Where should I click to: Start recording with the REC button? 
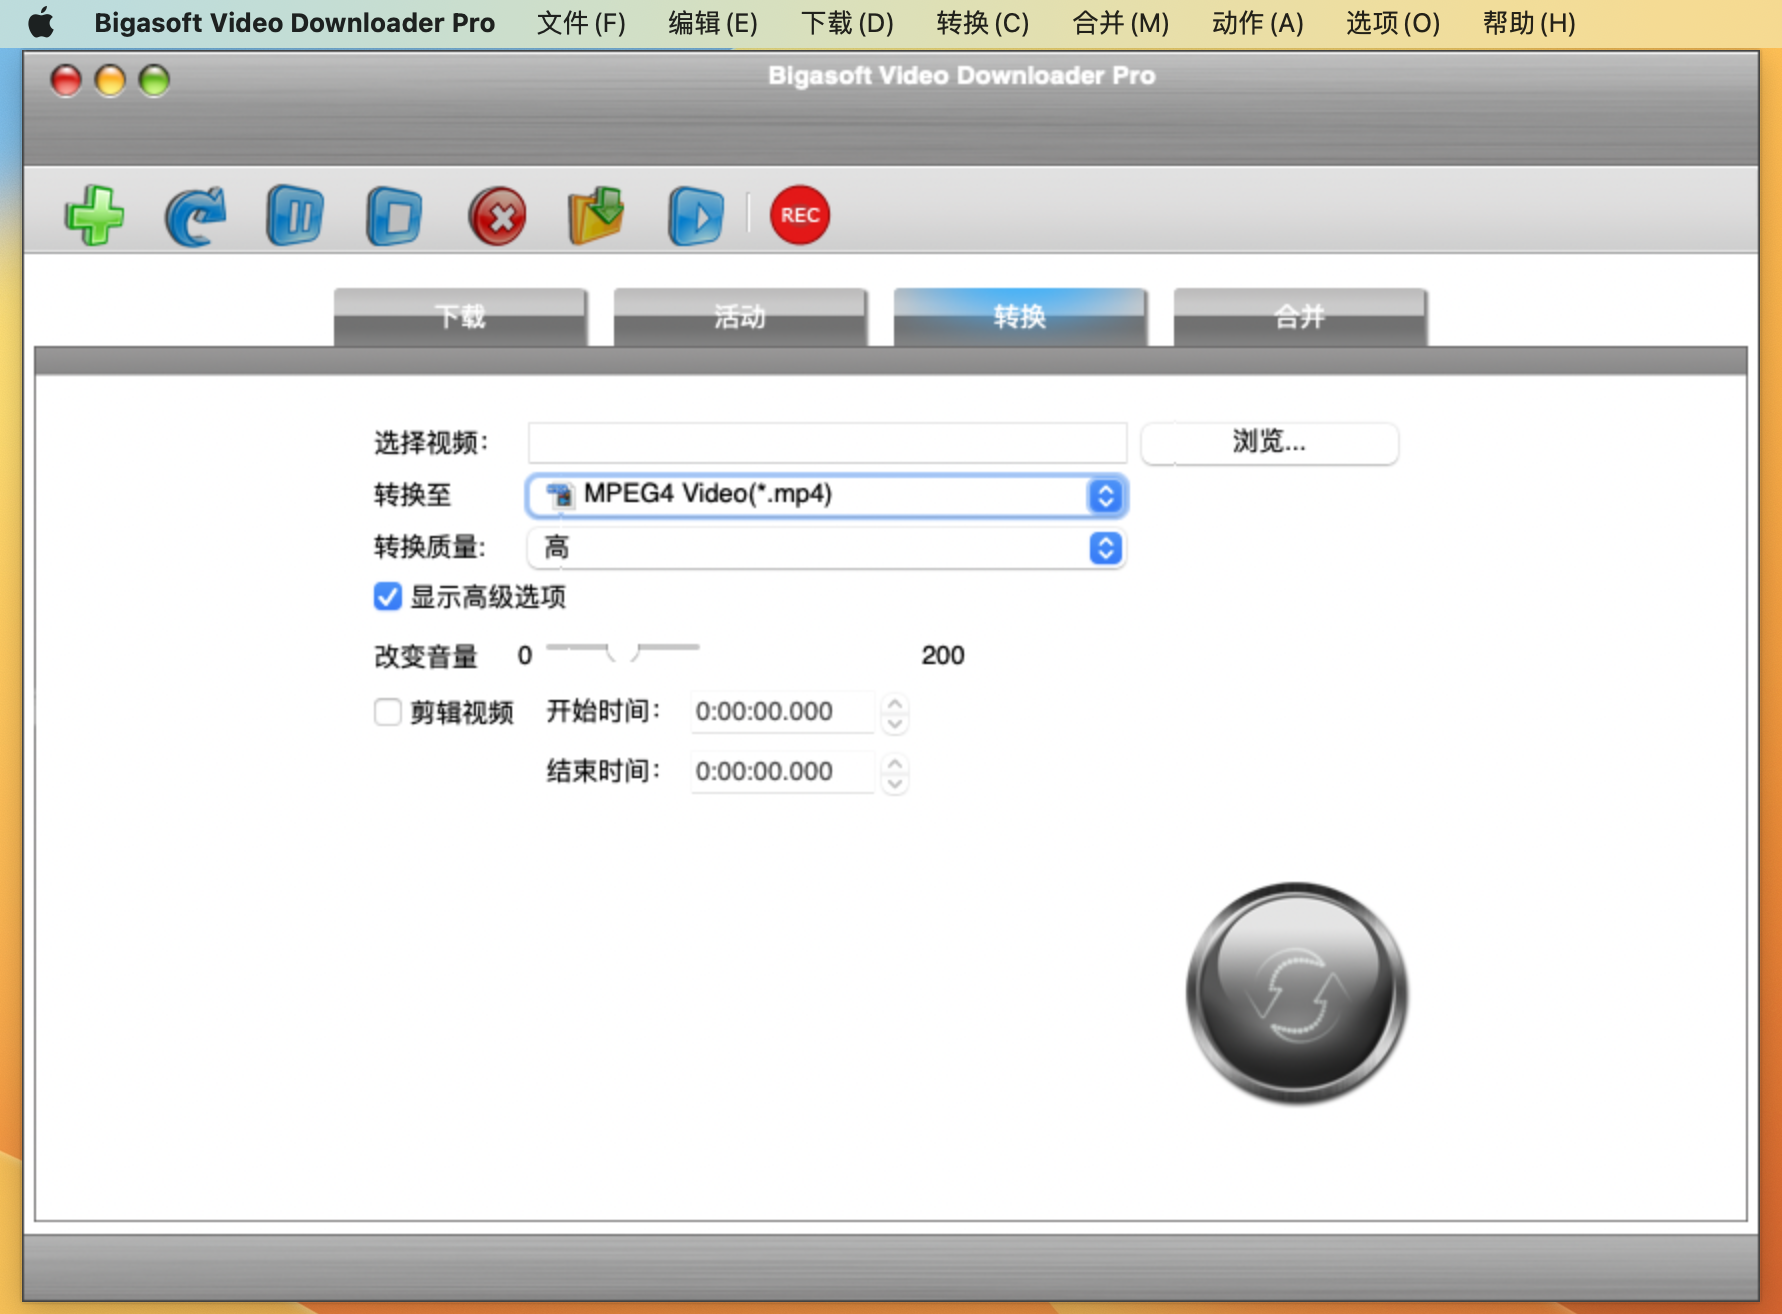point(799,215)
